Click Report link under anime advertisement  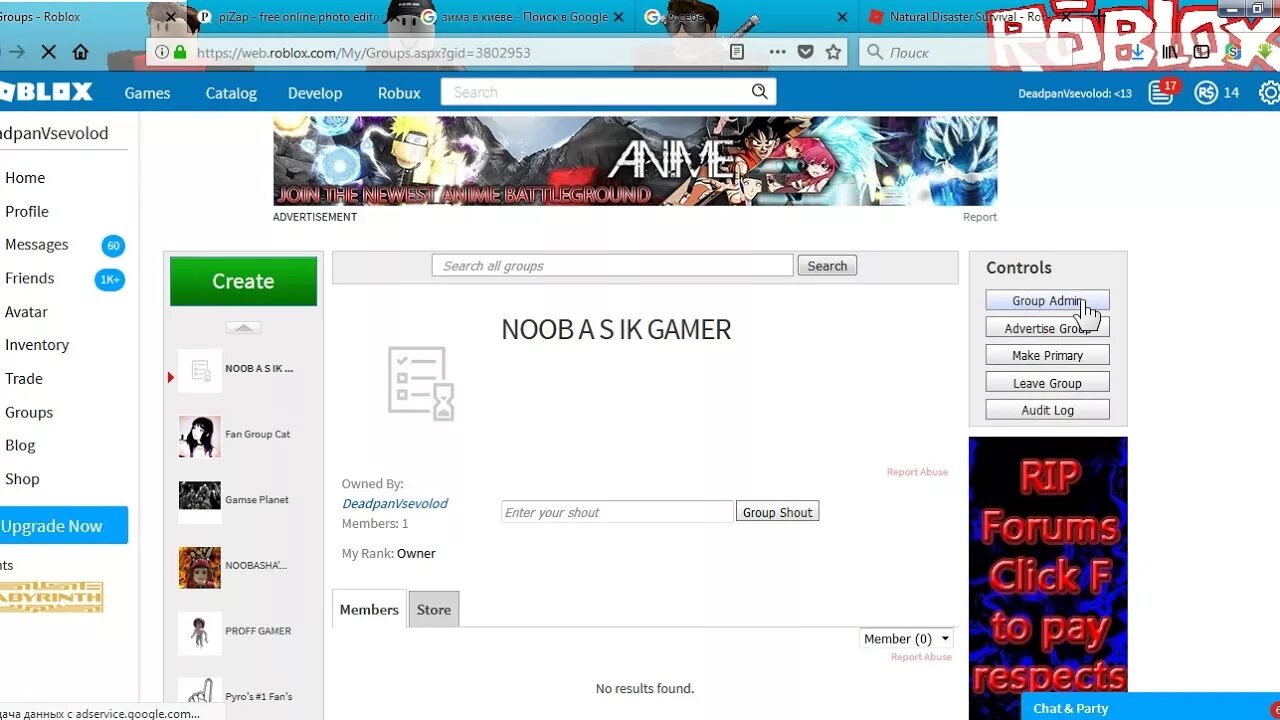point(980,217)
